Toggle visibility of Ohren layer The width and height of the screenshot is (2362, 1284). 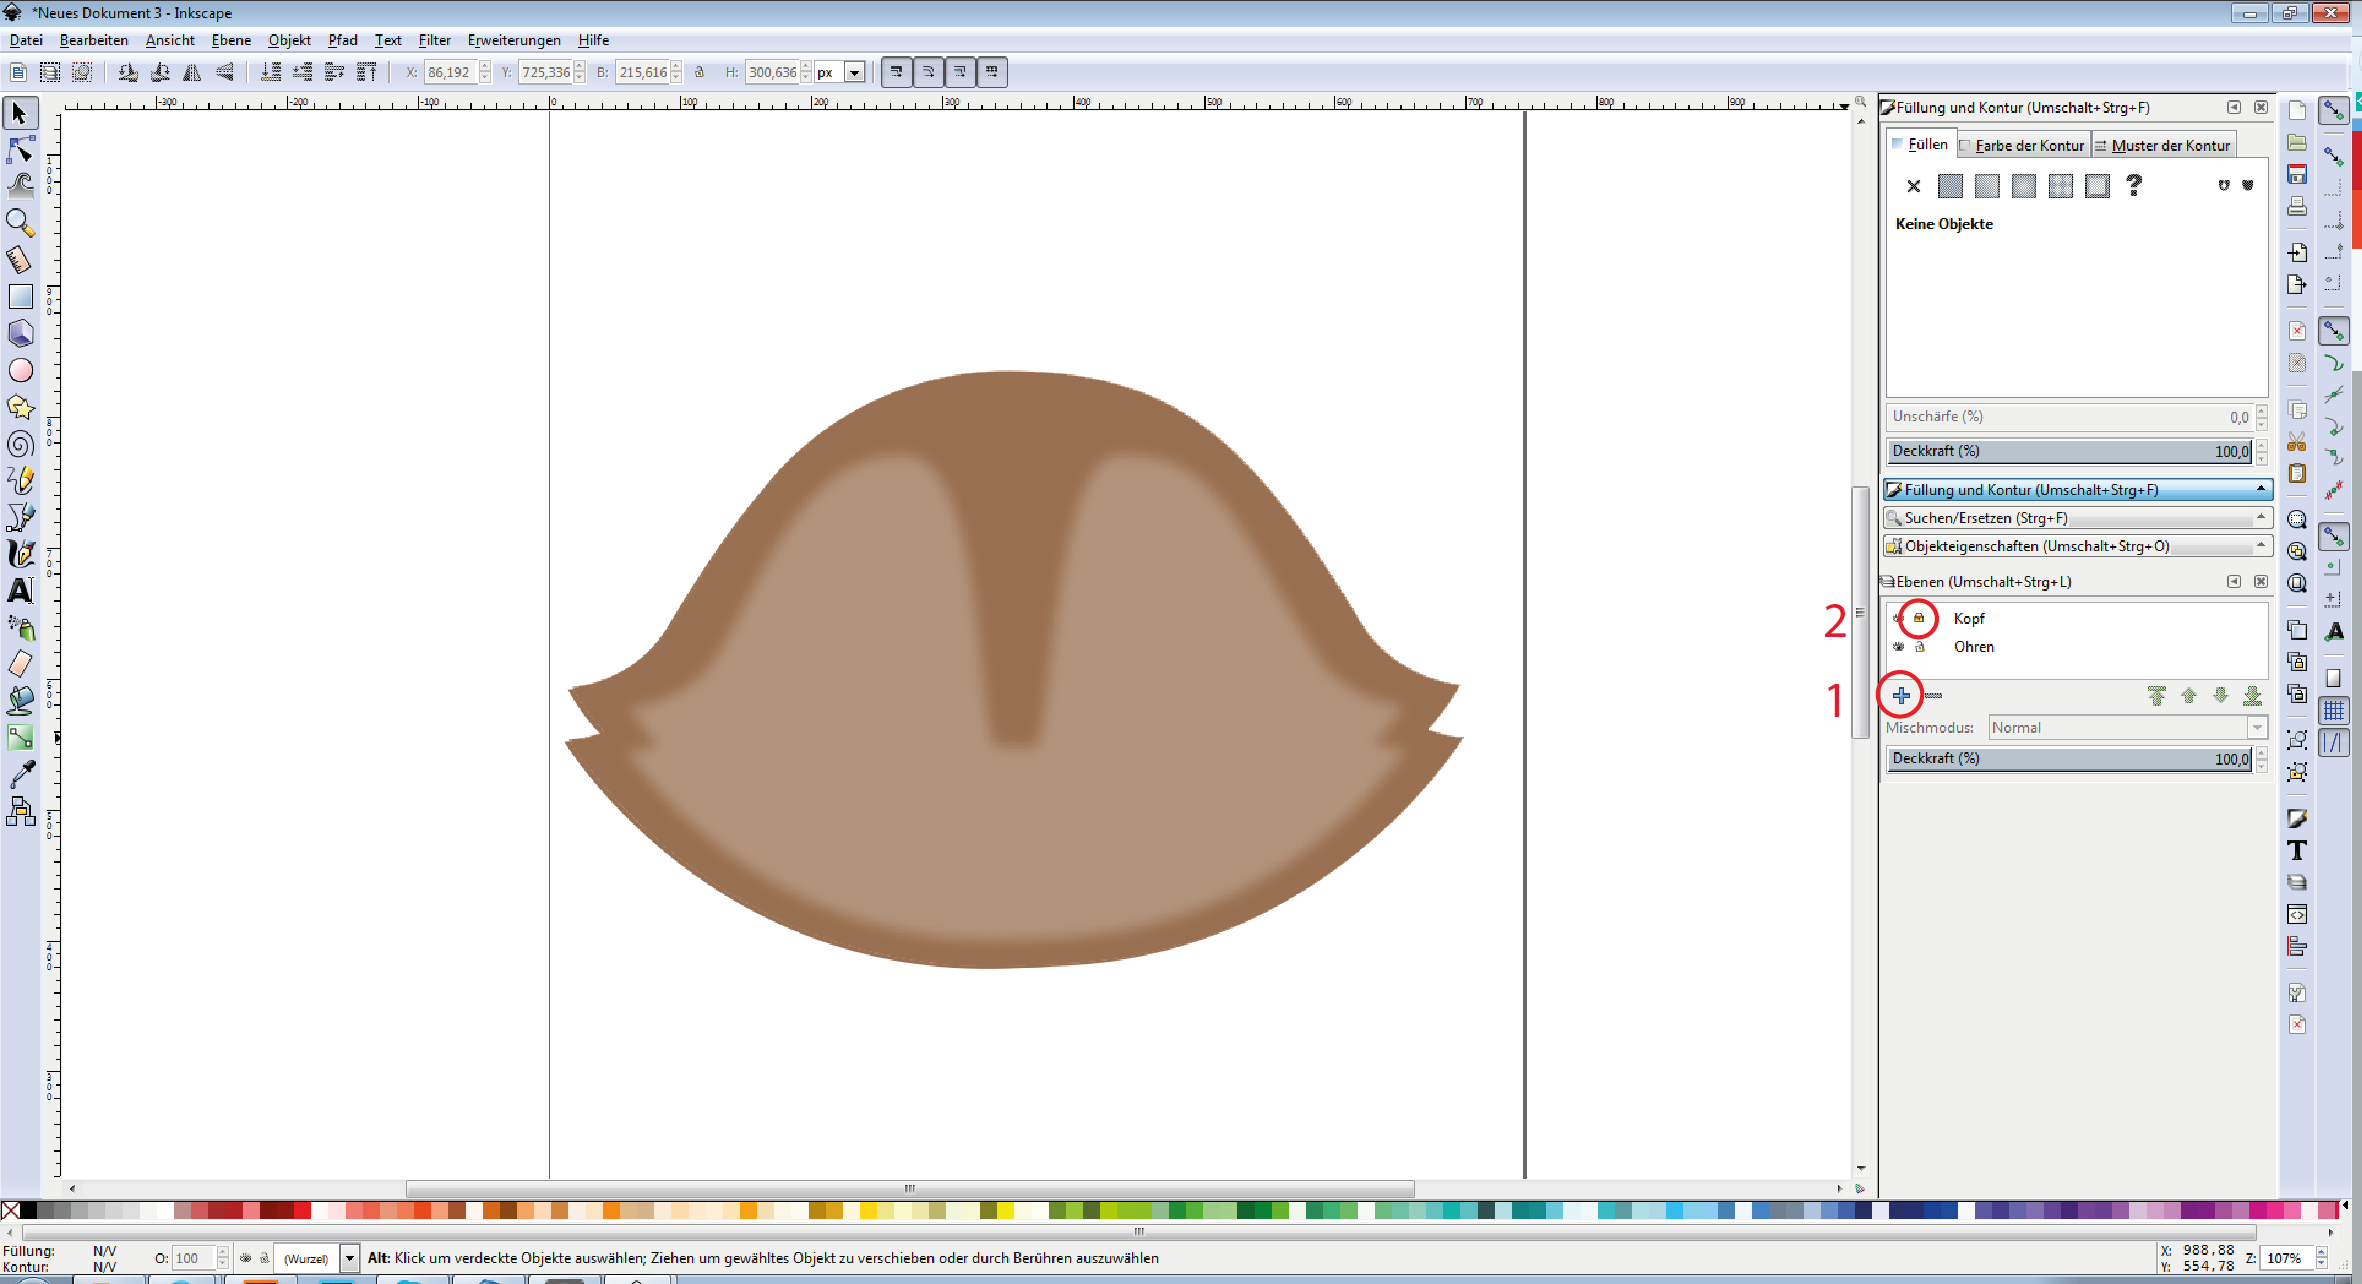pos(1898,647)
